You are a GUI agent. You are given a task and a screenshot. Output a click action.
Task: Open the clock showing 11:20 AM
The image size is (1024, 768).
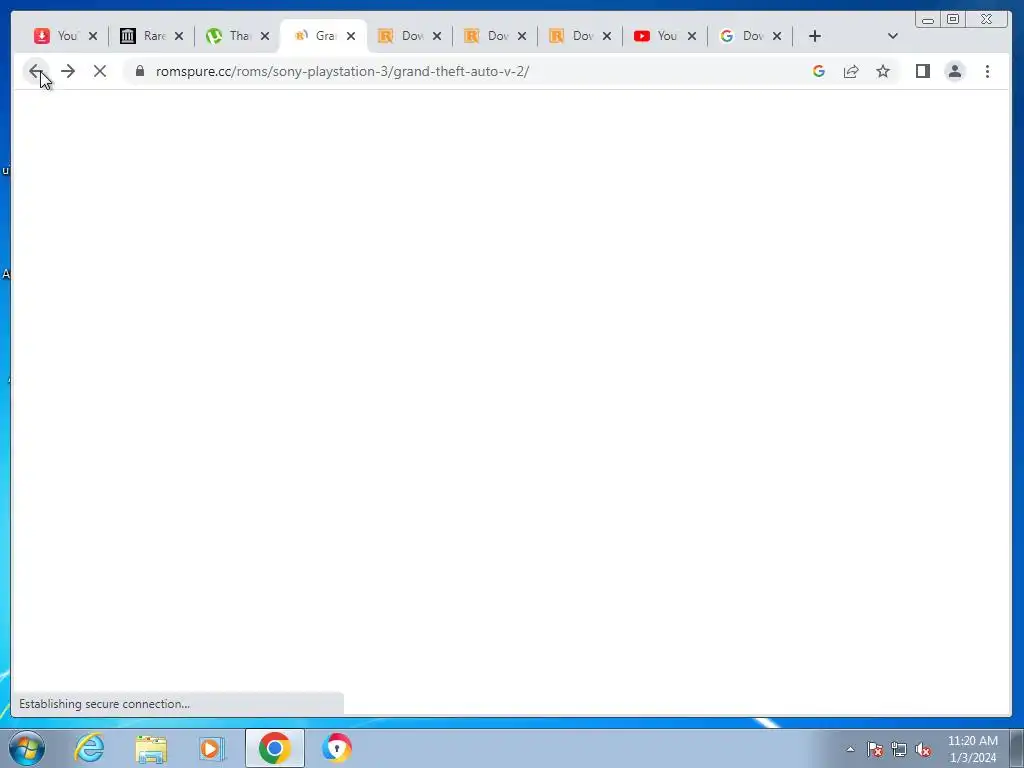click(972, 749)
